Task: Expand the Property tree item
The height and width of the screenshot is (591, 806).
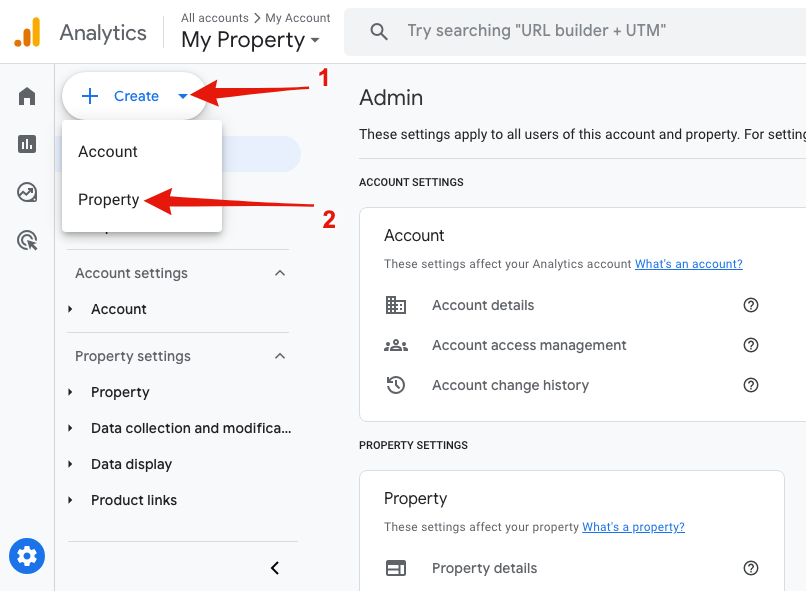Action: [70, 392]
